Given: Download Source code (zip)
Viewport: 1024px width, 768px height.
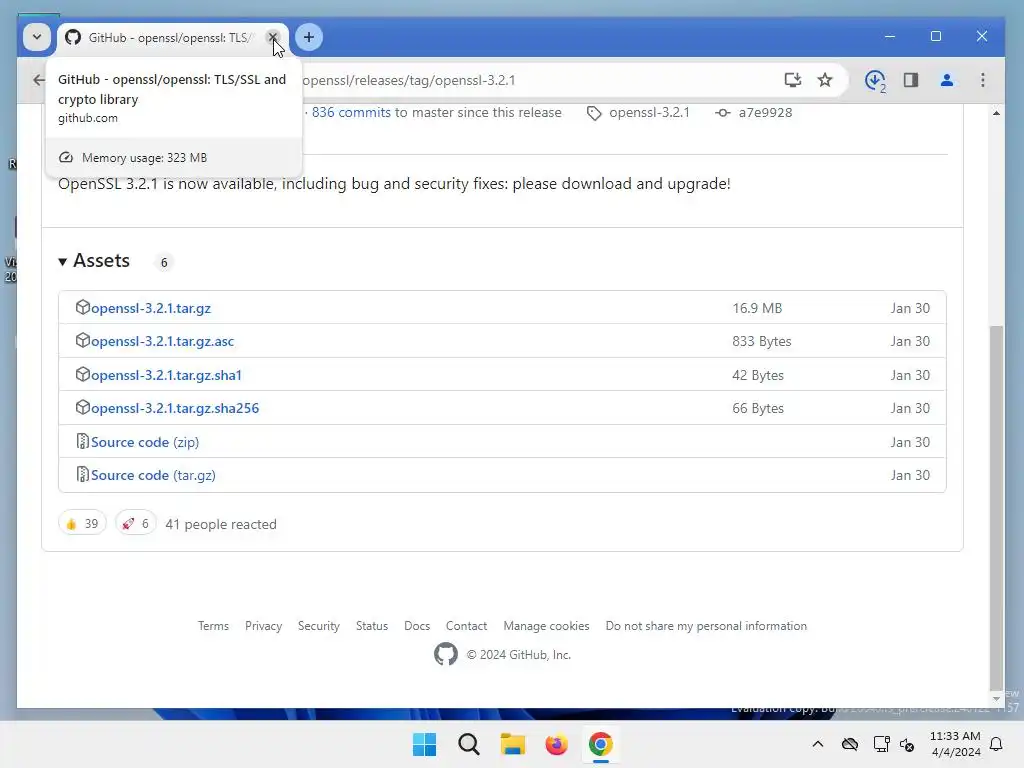Looking at the screenshot, I should pos(144,442).
